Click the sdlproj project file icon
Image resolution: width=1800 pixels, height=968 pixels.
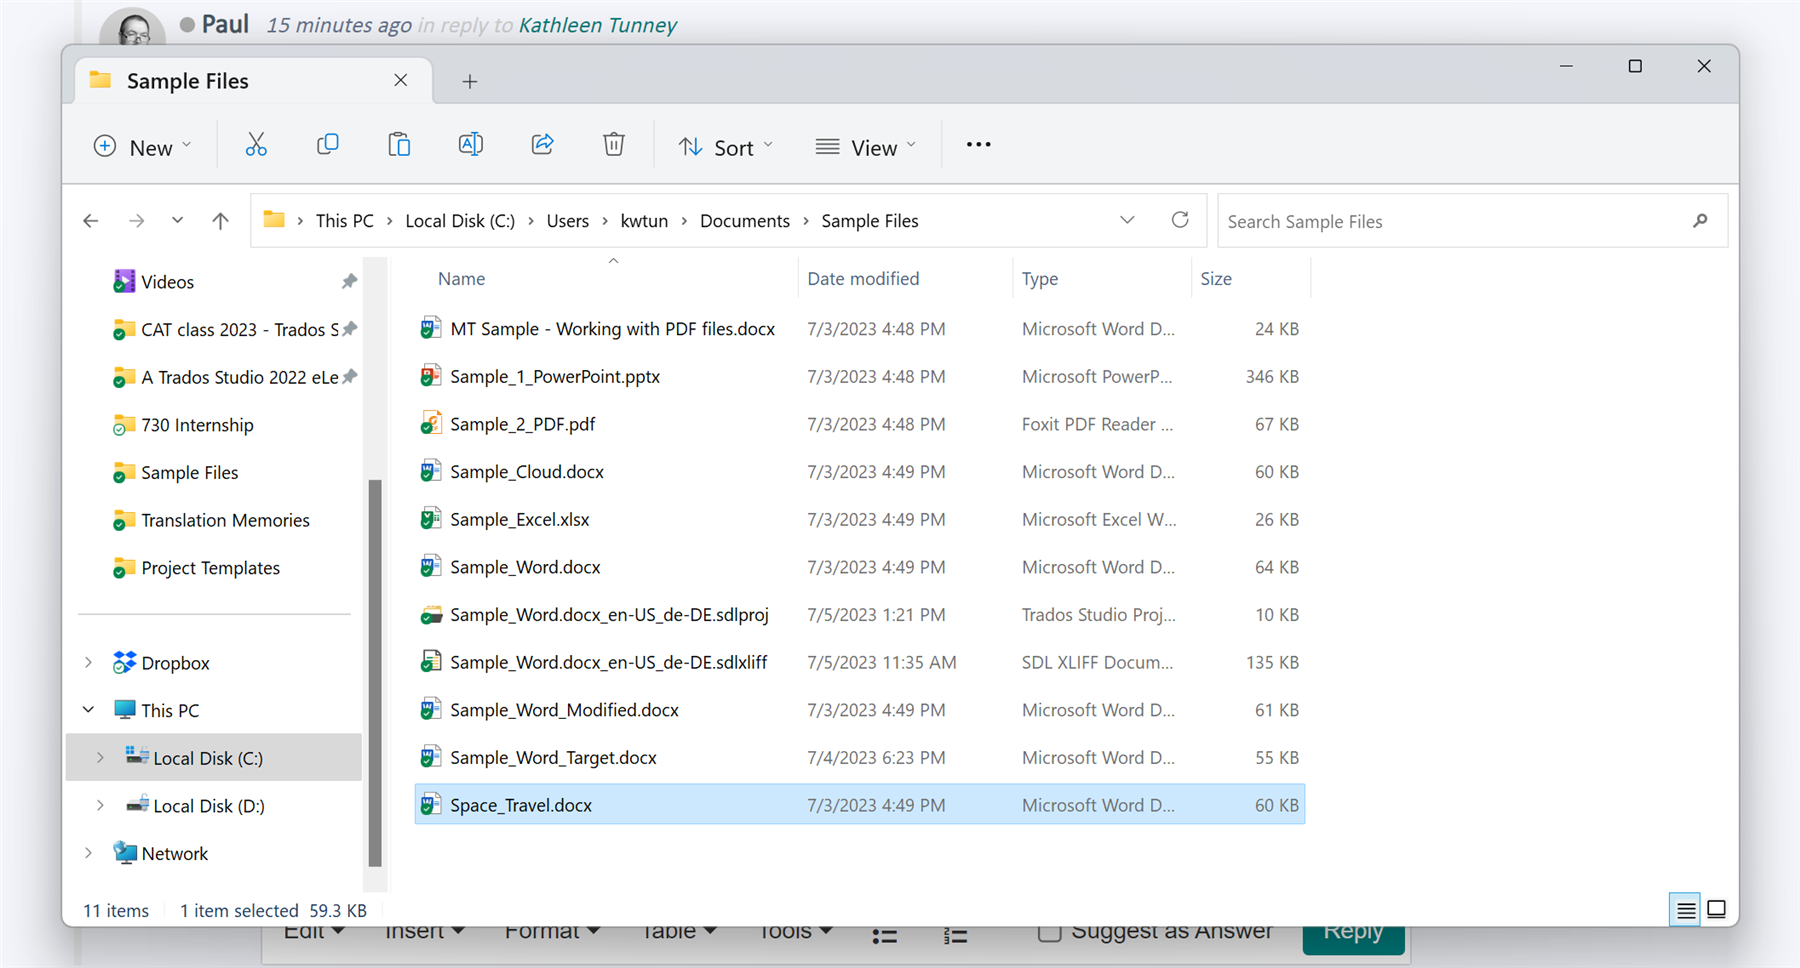point(430,615)
